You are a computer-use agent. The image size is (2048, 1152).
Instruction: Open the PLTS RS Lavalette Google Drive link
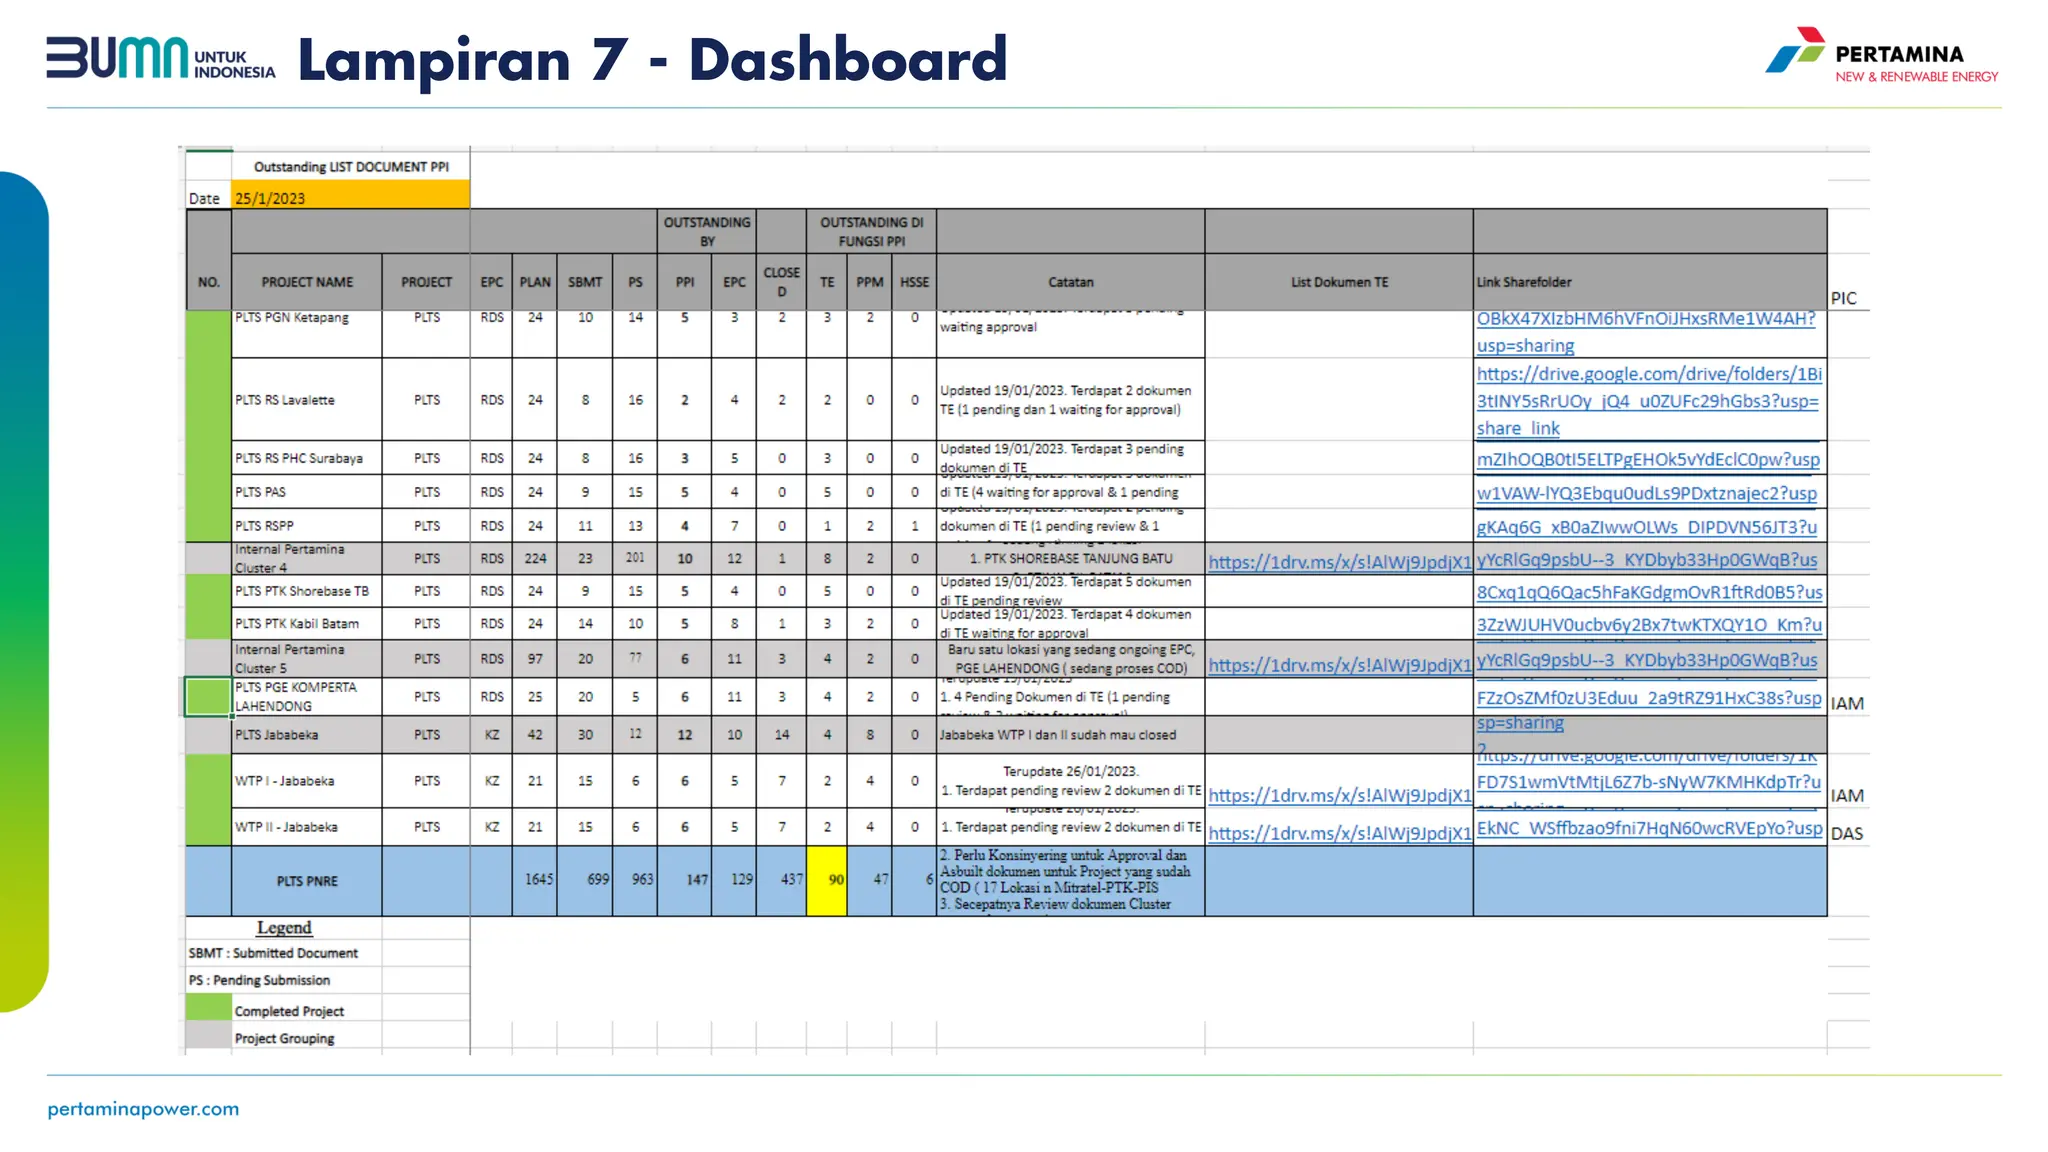[1648, 400]
